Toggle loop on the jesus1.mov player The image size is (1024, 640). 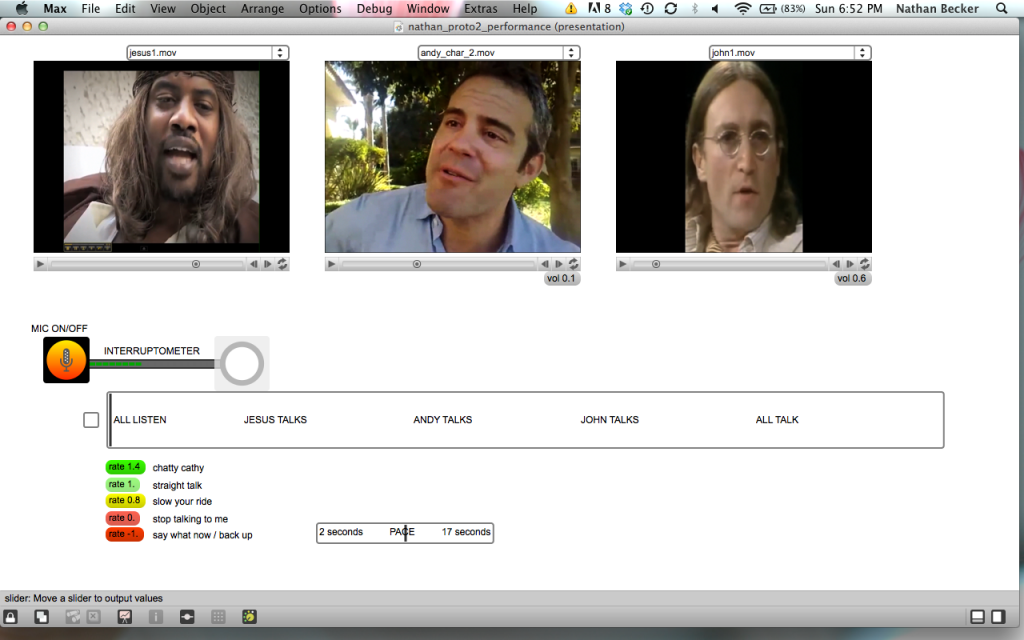(282, 264)
